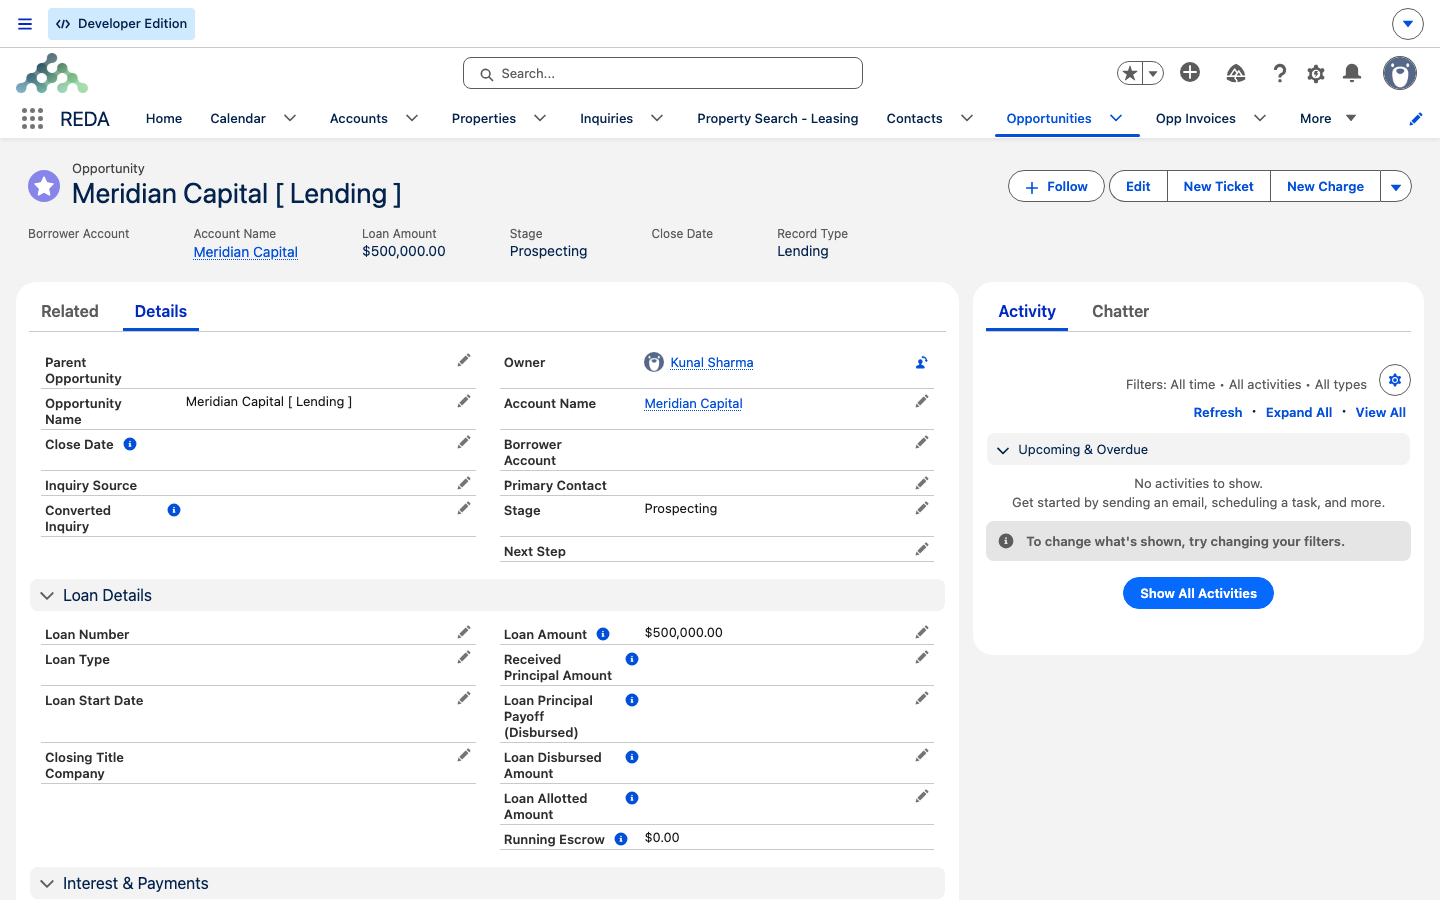The image size is (1440, 900).
Task: Go to the Home nav tab
Action: 164,118
